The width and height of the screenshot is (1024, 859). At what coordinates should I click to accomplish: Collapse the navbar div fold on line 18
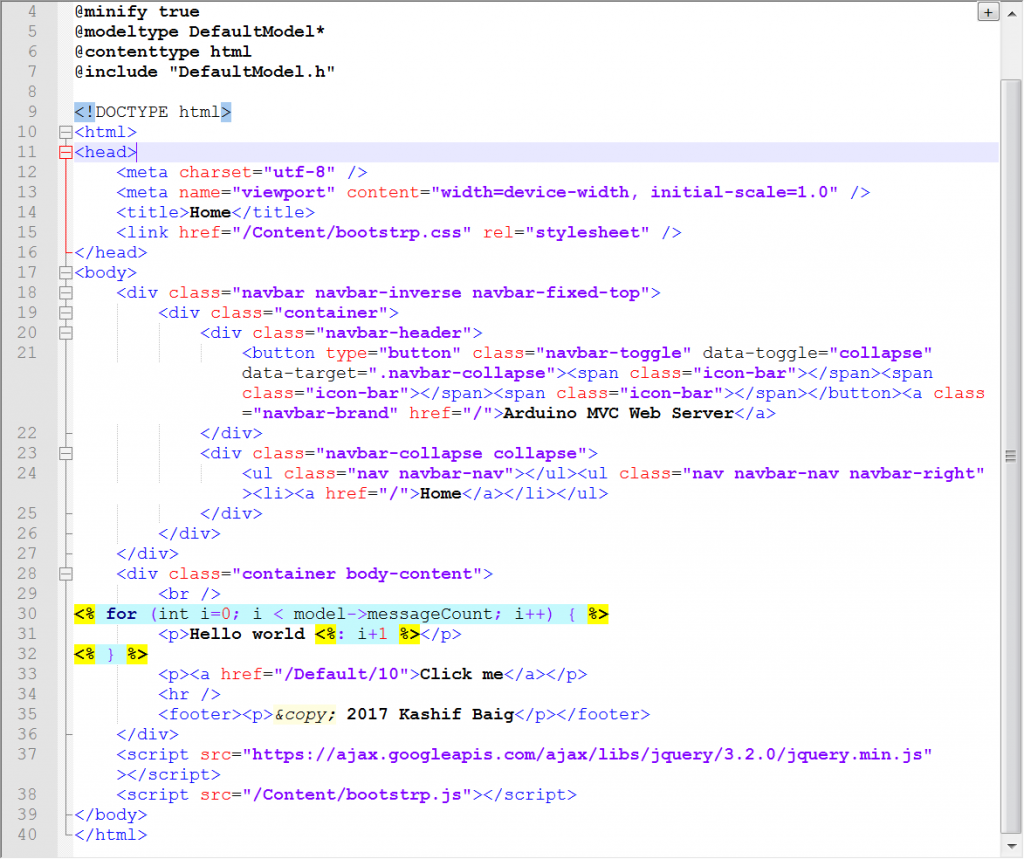pyautogui.click(x=65, y=293)
